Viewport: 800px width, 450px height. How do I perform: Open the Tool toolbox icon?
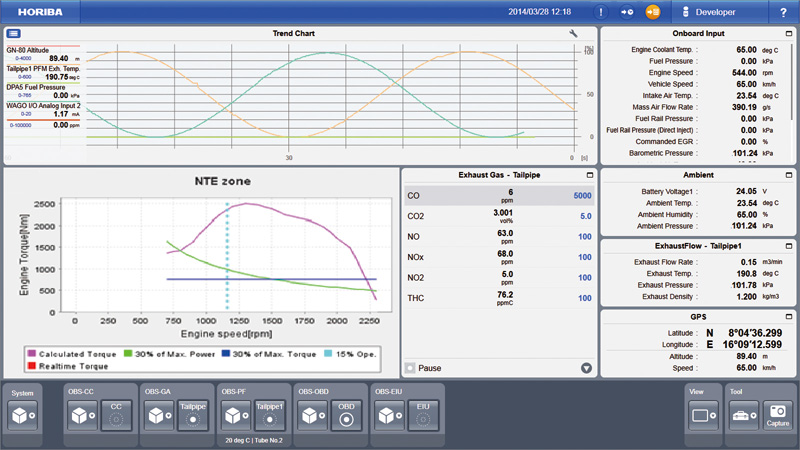pyautogui.click(x=742, y=414)
